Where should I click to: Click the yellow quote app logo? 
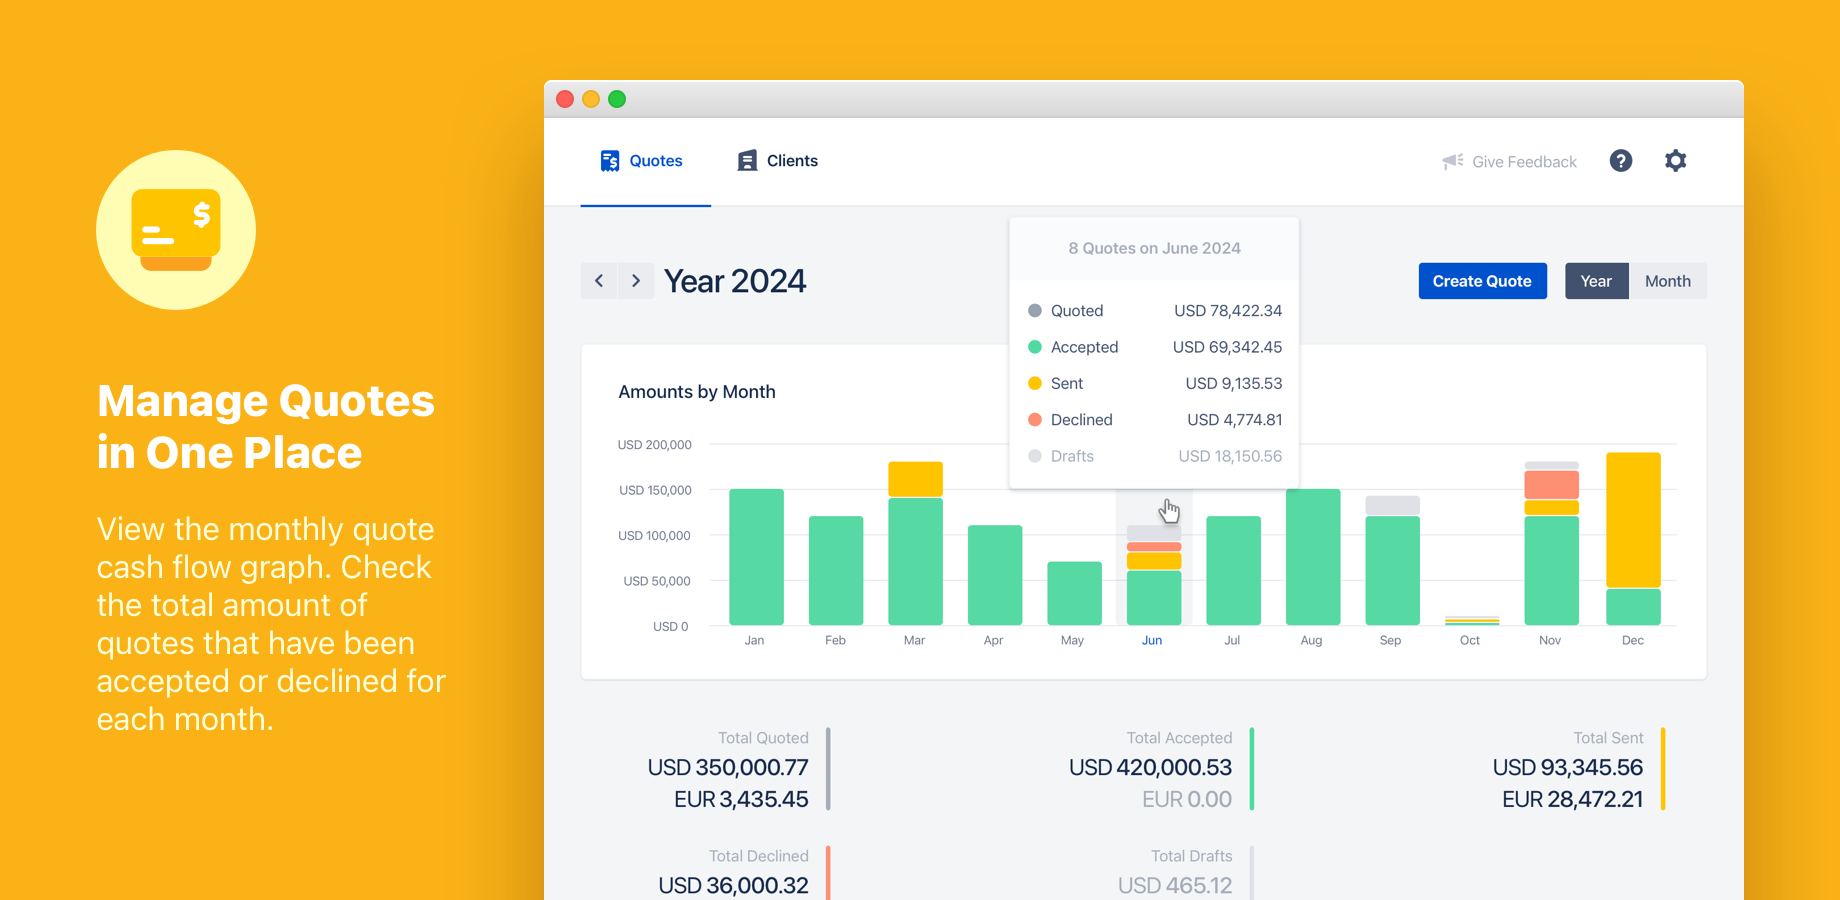[x=176, y=230]
